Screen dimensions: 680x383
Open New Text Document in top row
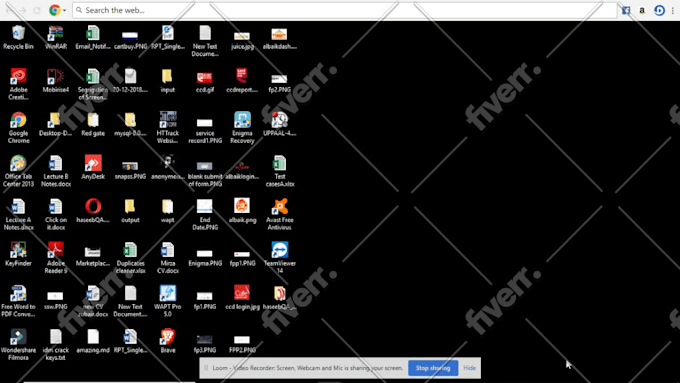pos(205,41)
